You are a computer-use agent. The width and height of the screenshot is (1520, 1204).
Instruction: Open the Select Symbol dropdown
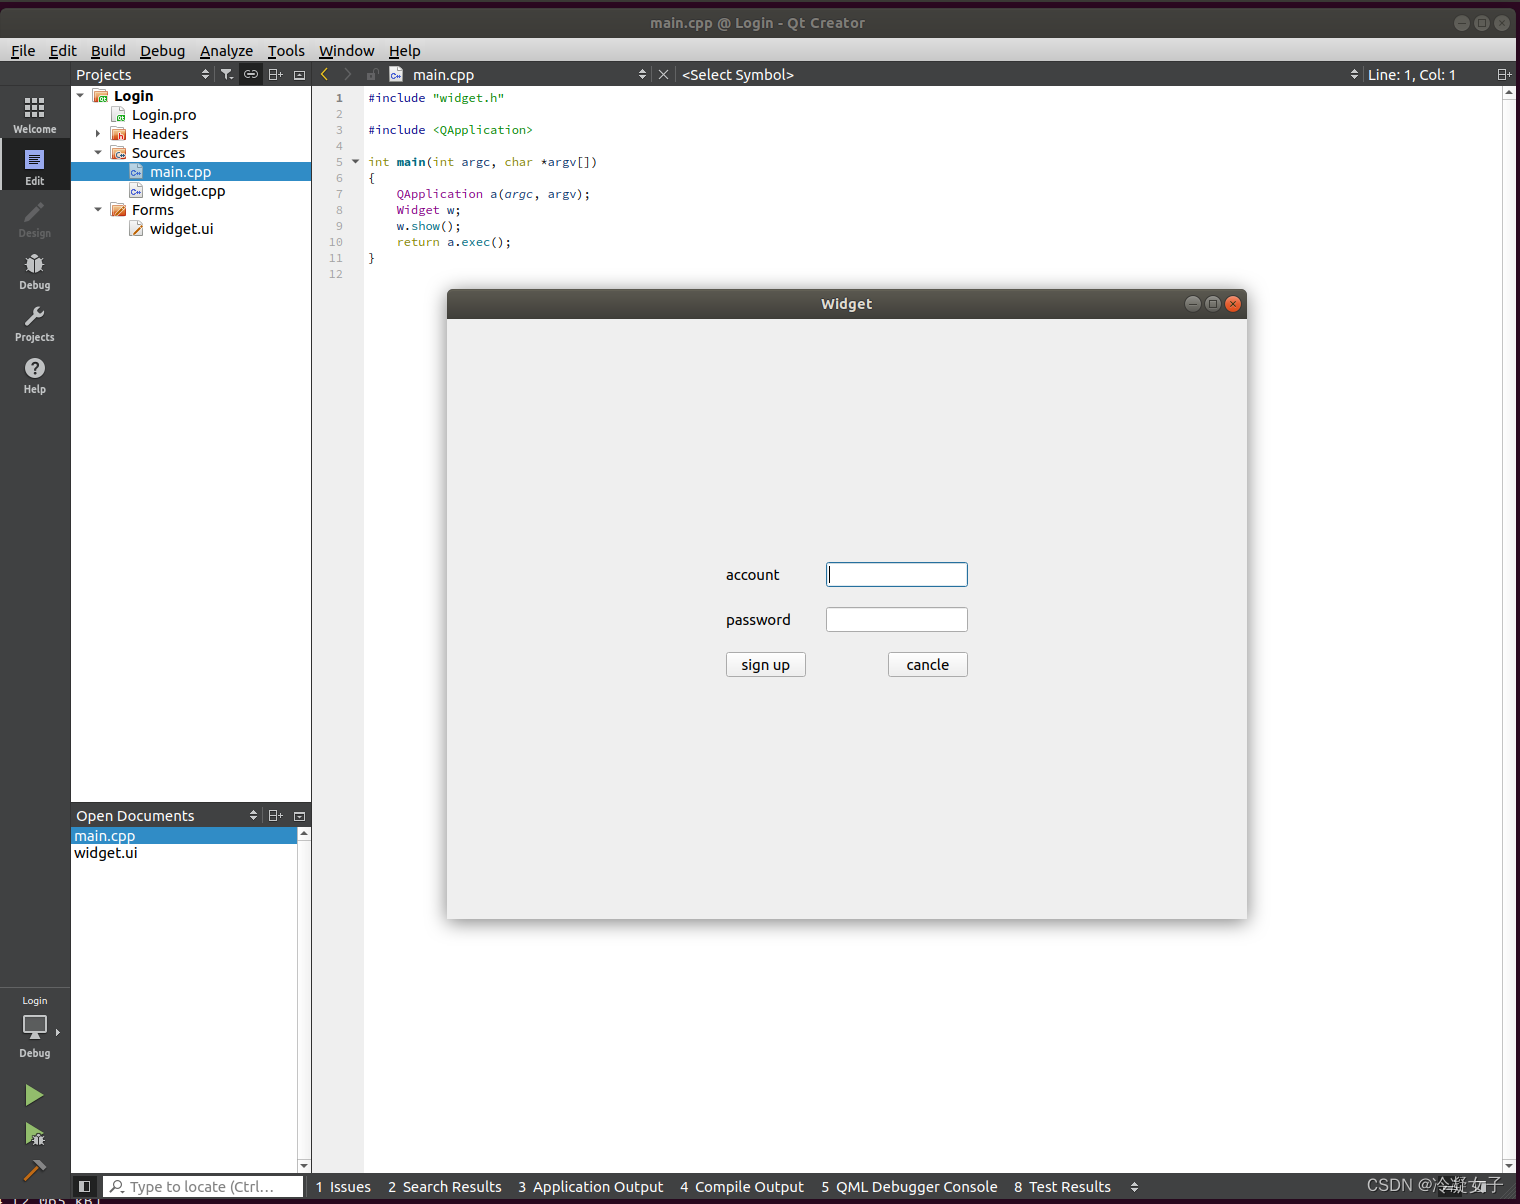click(1354, 74)
